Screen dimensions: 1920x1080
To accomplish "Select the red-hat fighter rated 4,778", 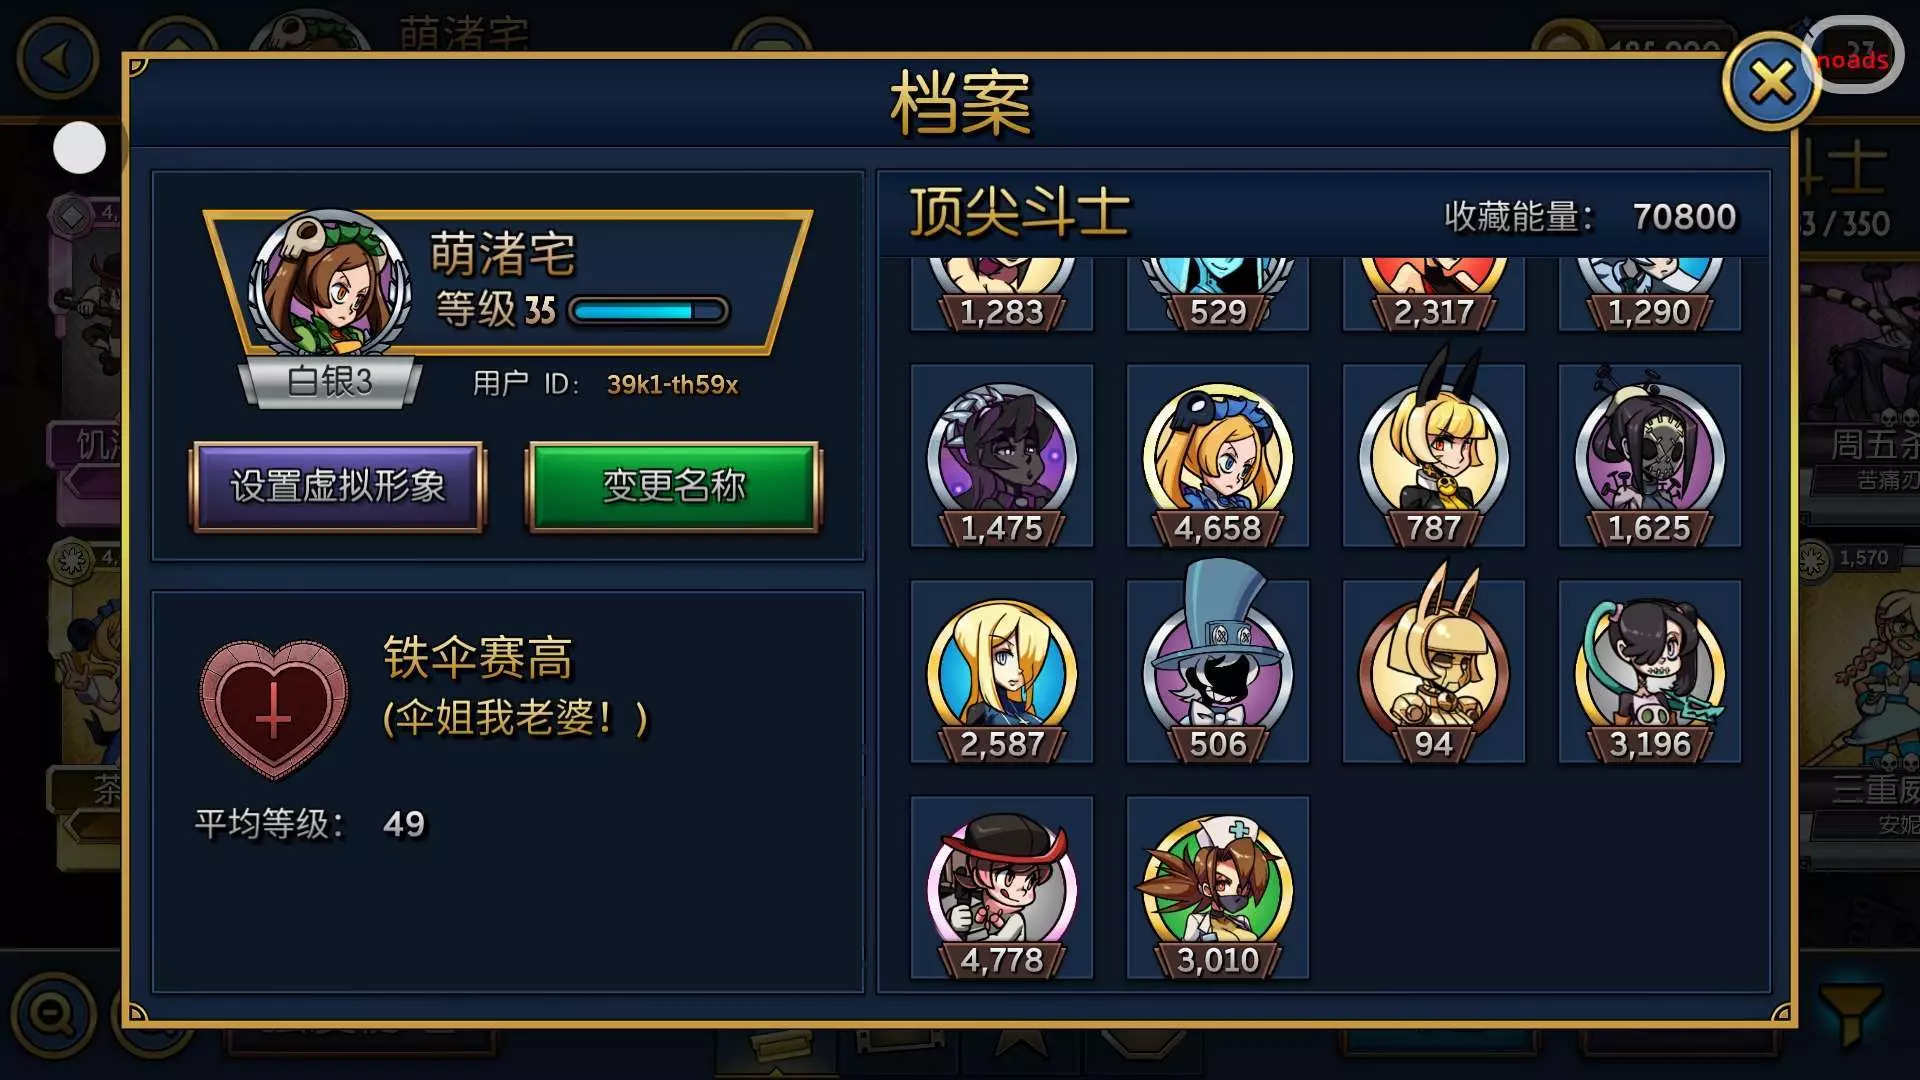I will pyautogui.click(x=1001, y=888).
